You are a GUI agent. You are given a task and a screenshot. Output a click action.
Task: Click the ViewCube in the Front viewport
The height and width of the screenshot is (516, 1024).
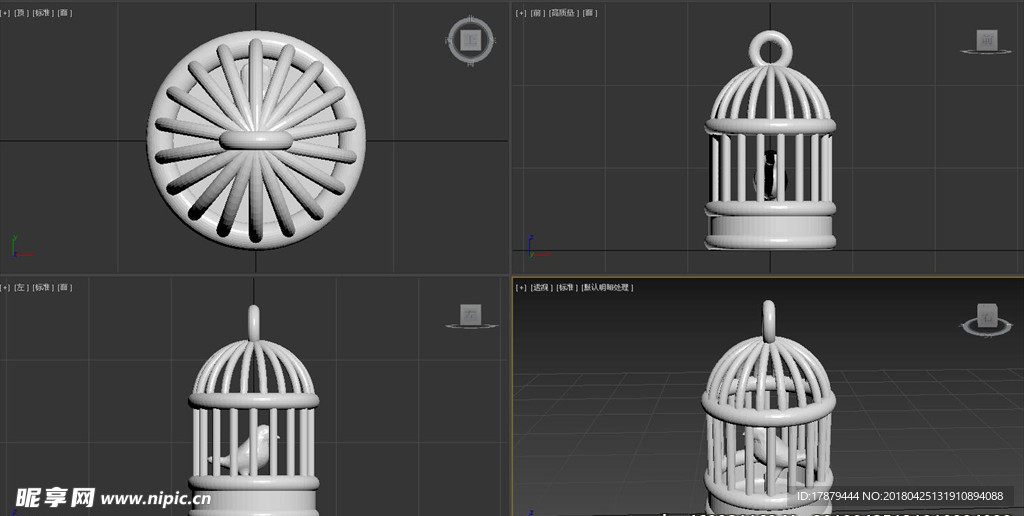[986, 40]
